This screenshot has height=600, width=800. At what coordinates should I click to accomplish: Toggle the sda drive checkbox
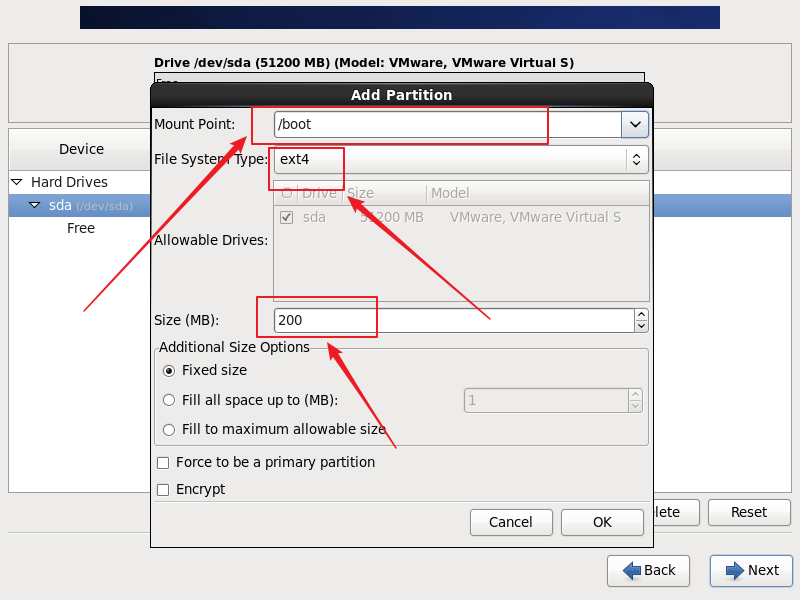[x=287, y=217]
